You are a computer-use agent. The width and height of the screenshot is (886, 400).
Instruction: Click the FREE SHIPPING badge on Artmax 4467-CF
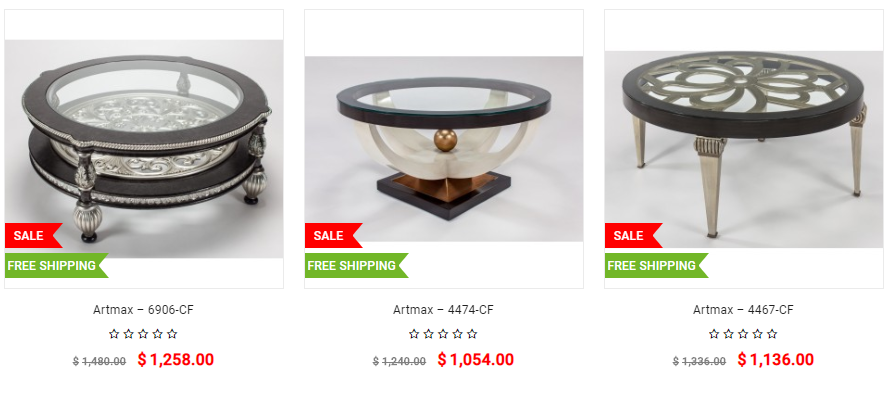(x=657, y=266)
